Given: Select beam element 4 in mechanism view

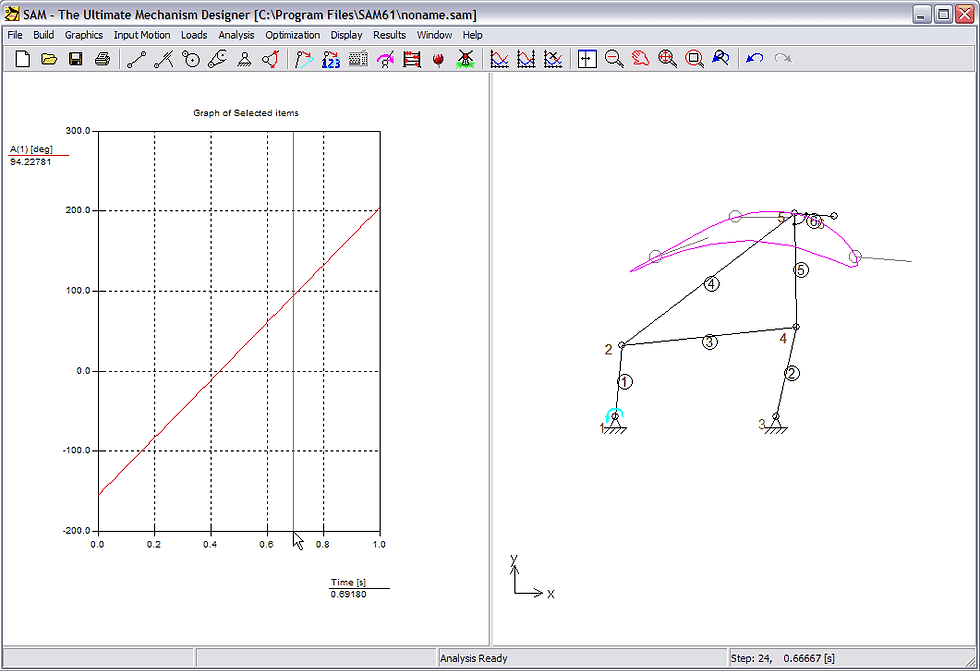Looking at the screenshot, I should pos(711,284).
